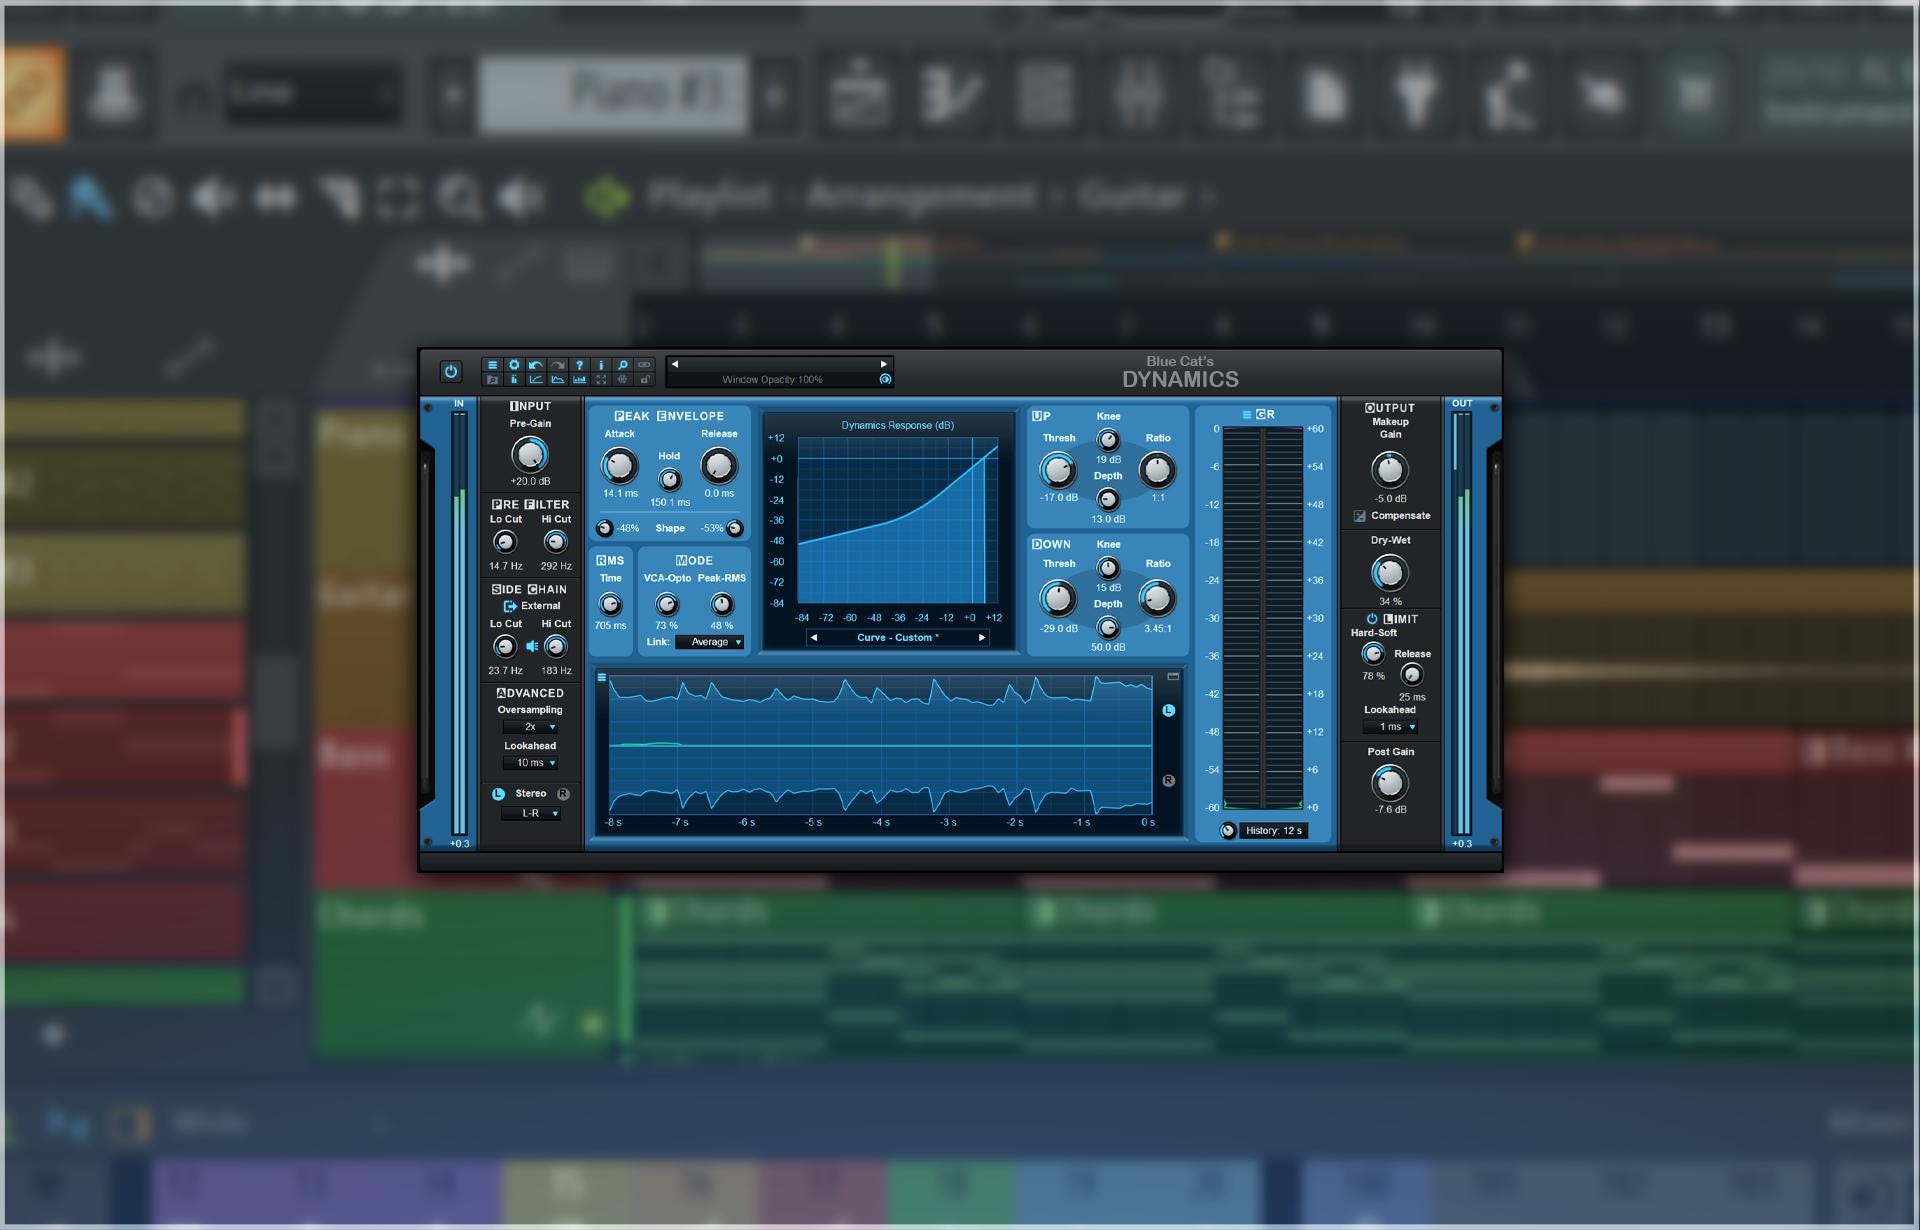Viewport: 1920px width, 1230px height.
Task: Open the Link Average dropdown
Action: coord(710,642)
